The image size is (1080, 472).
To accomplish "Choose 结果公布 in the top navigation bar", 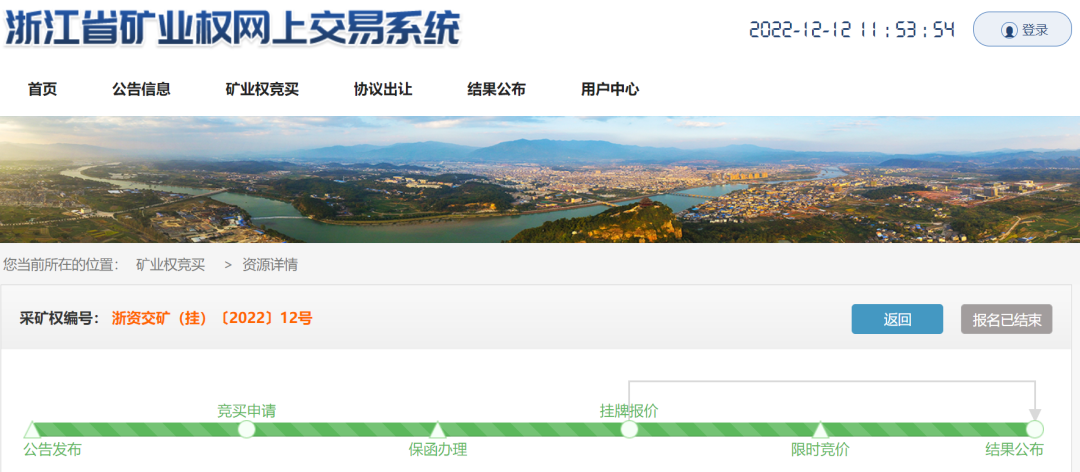I will (x=496, y=89).
